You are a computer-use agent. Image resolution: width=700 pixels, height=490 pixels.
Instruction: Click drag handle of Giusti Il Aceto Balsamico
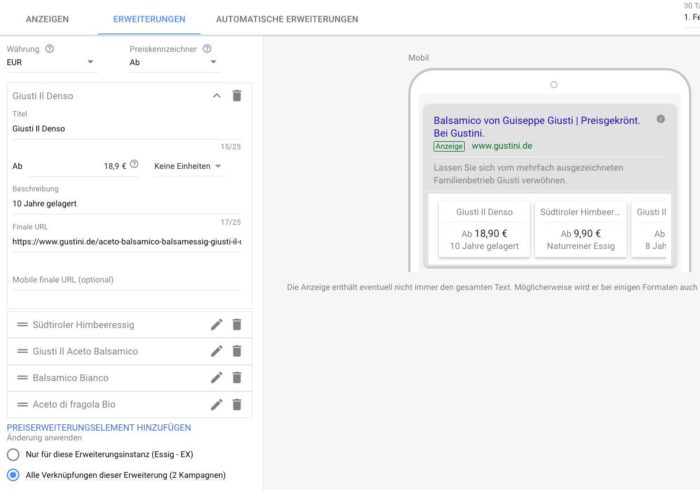(x=22, y=351)
